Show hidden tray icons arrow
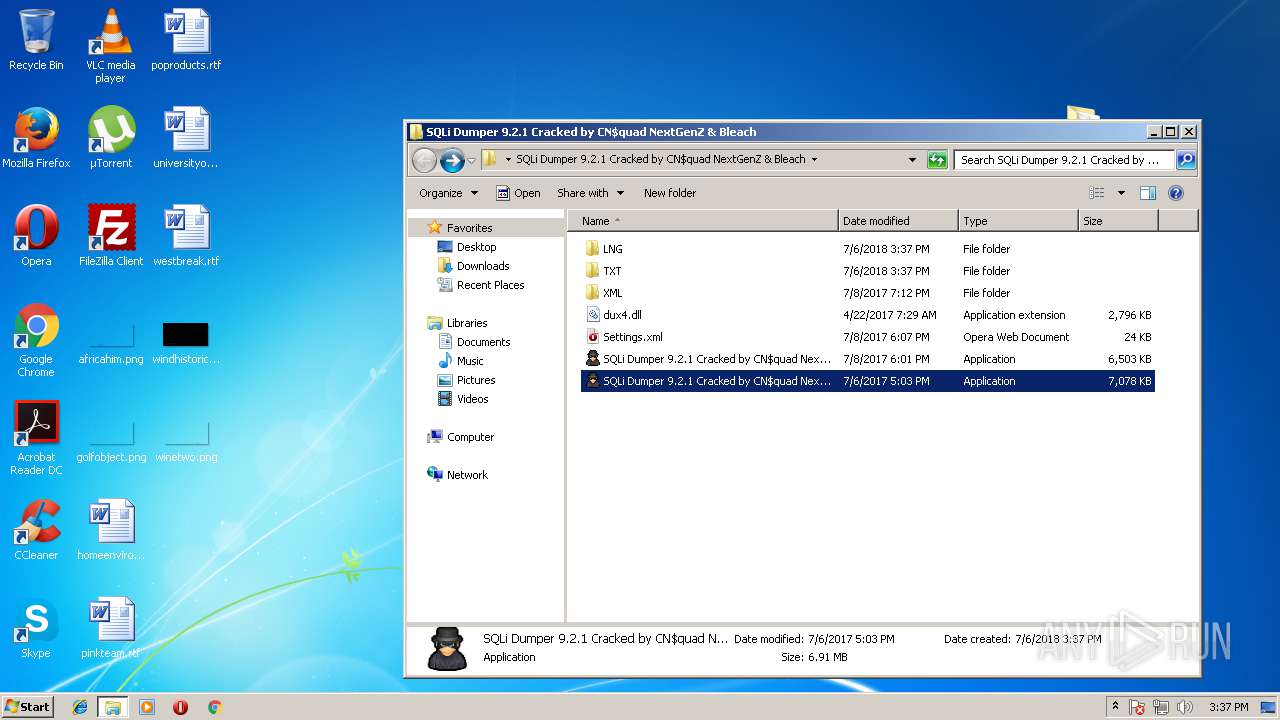This screenshot has width=1280, height=720. (x=1115, y=707)
